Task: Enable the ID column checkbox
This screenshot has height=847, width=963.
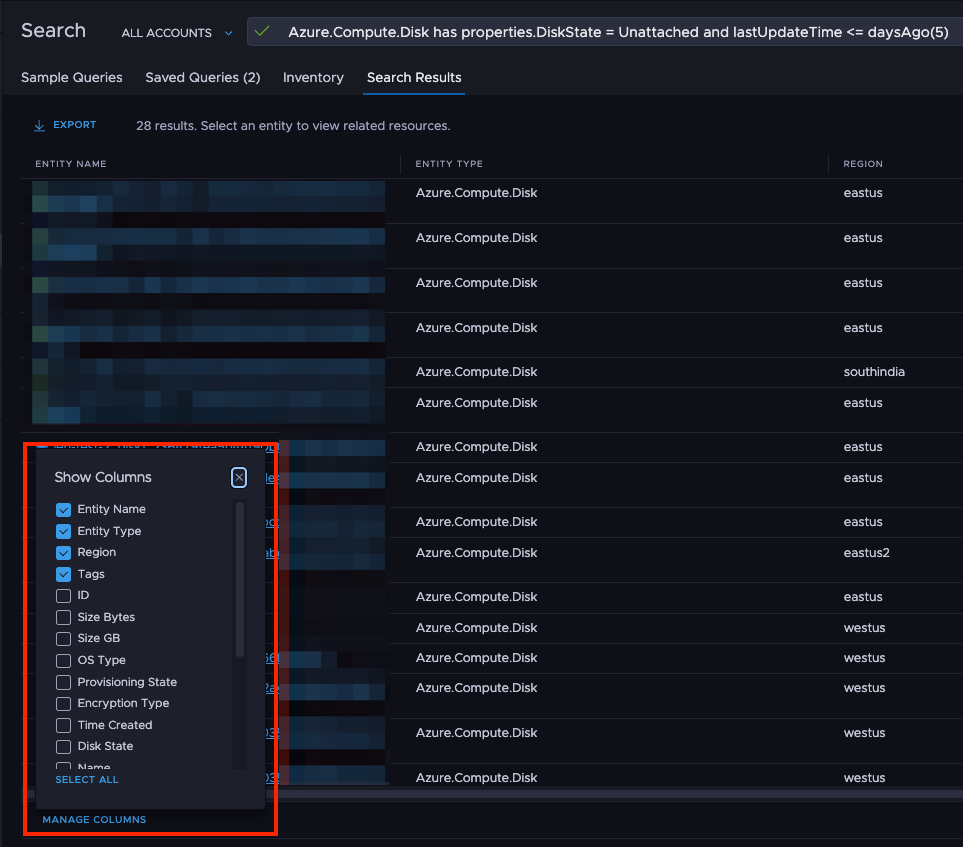Action: point(63,595)
